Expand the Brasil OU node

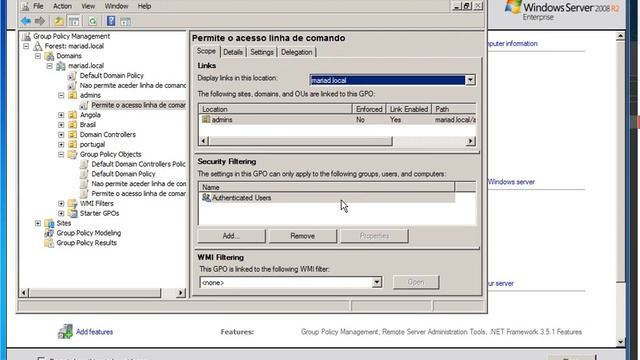pyautogui.click(x=61, y=125)
